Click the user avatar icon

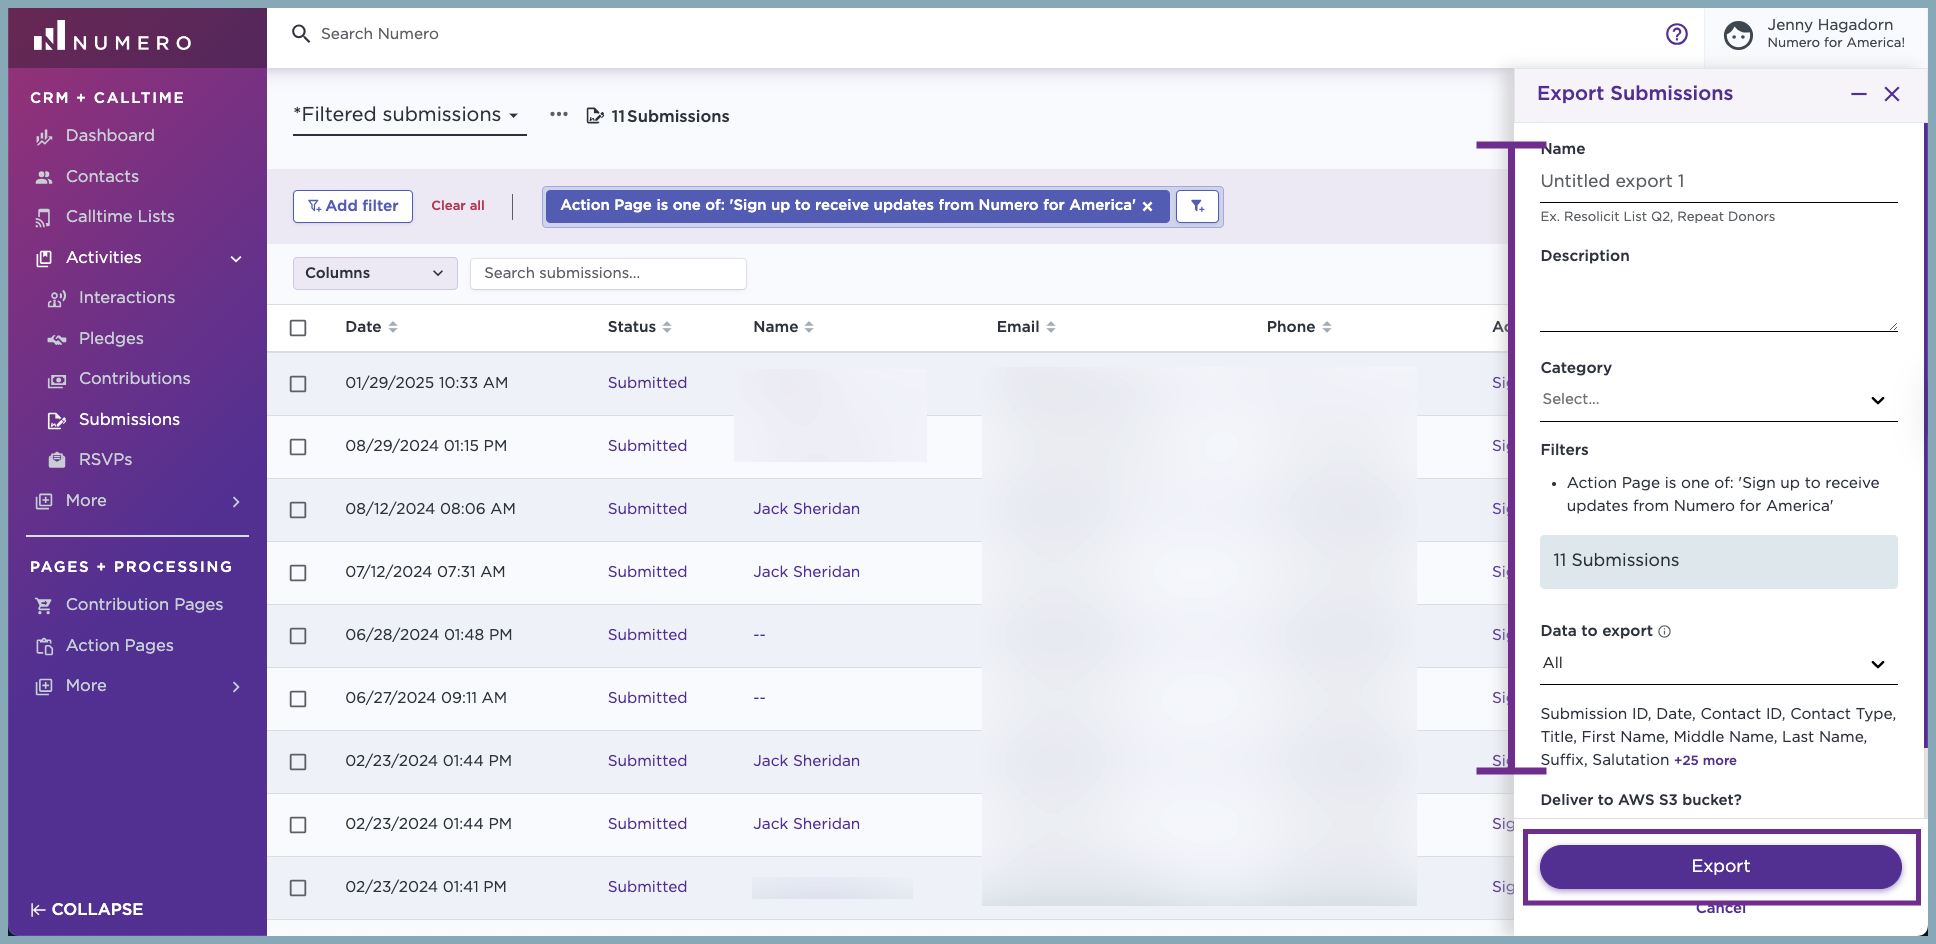coord(1738,35)
